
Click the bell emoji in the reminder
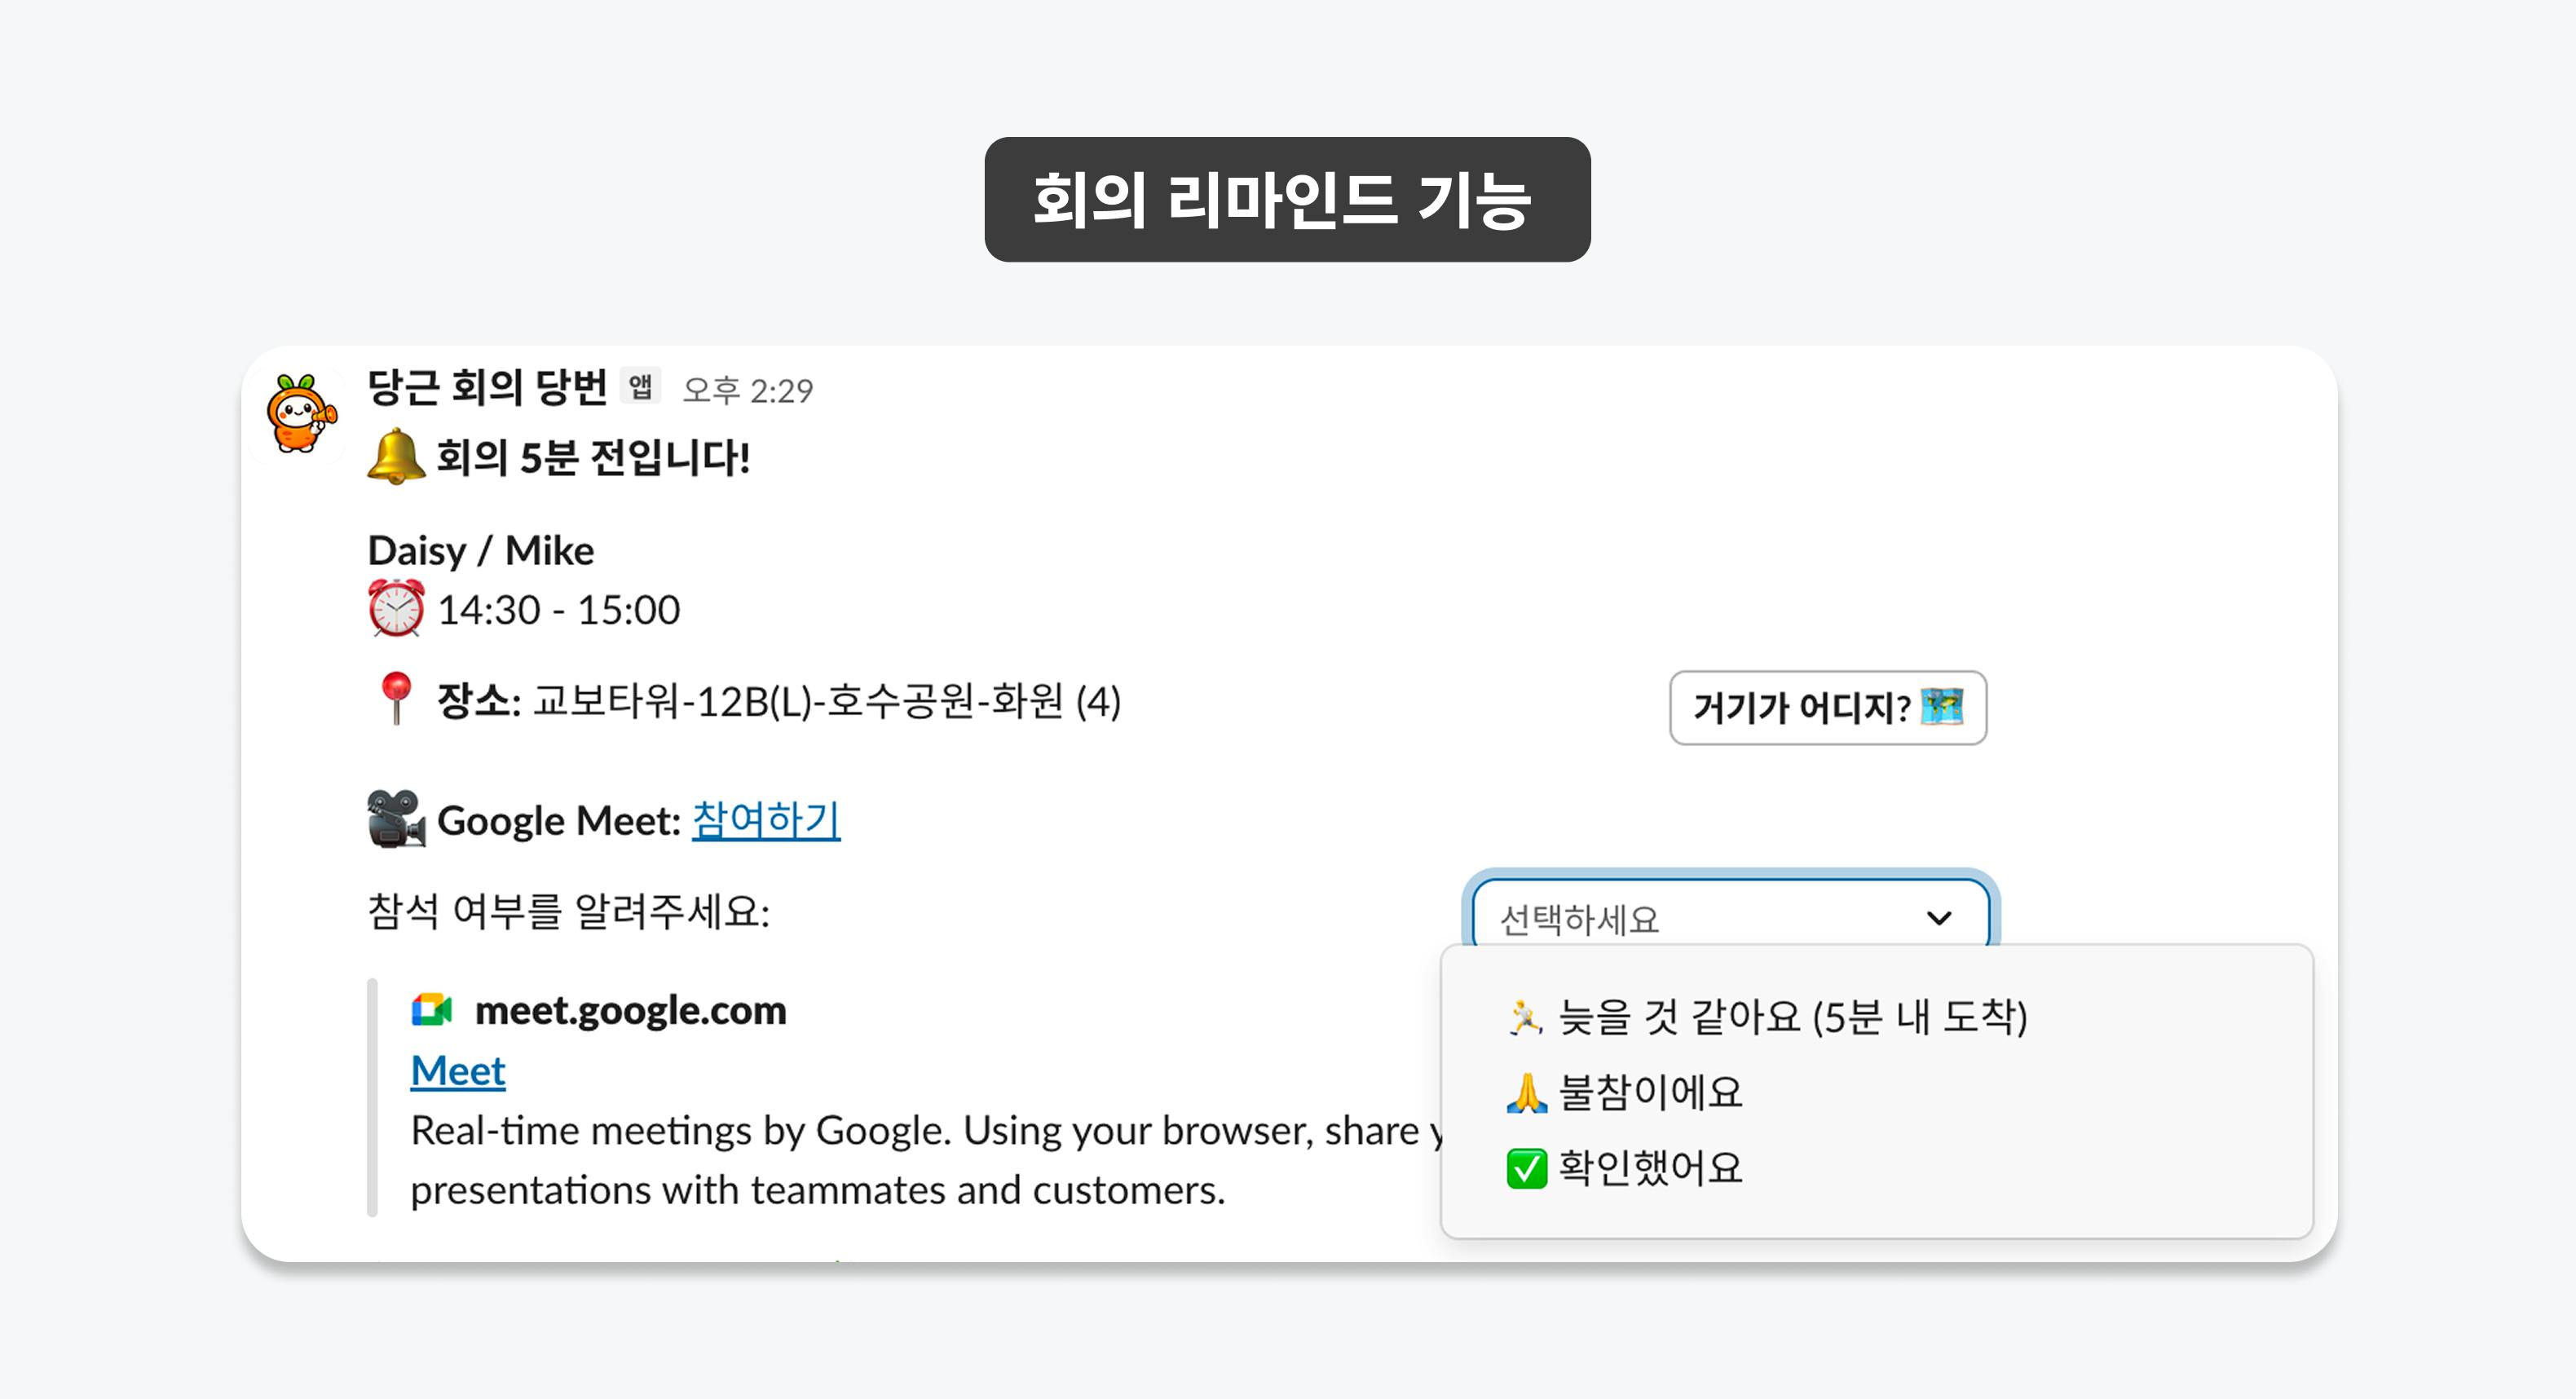396,457
